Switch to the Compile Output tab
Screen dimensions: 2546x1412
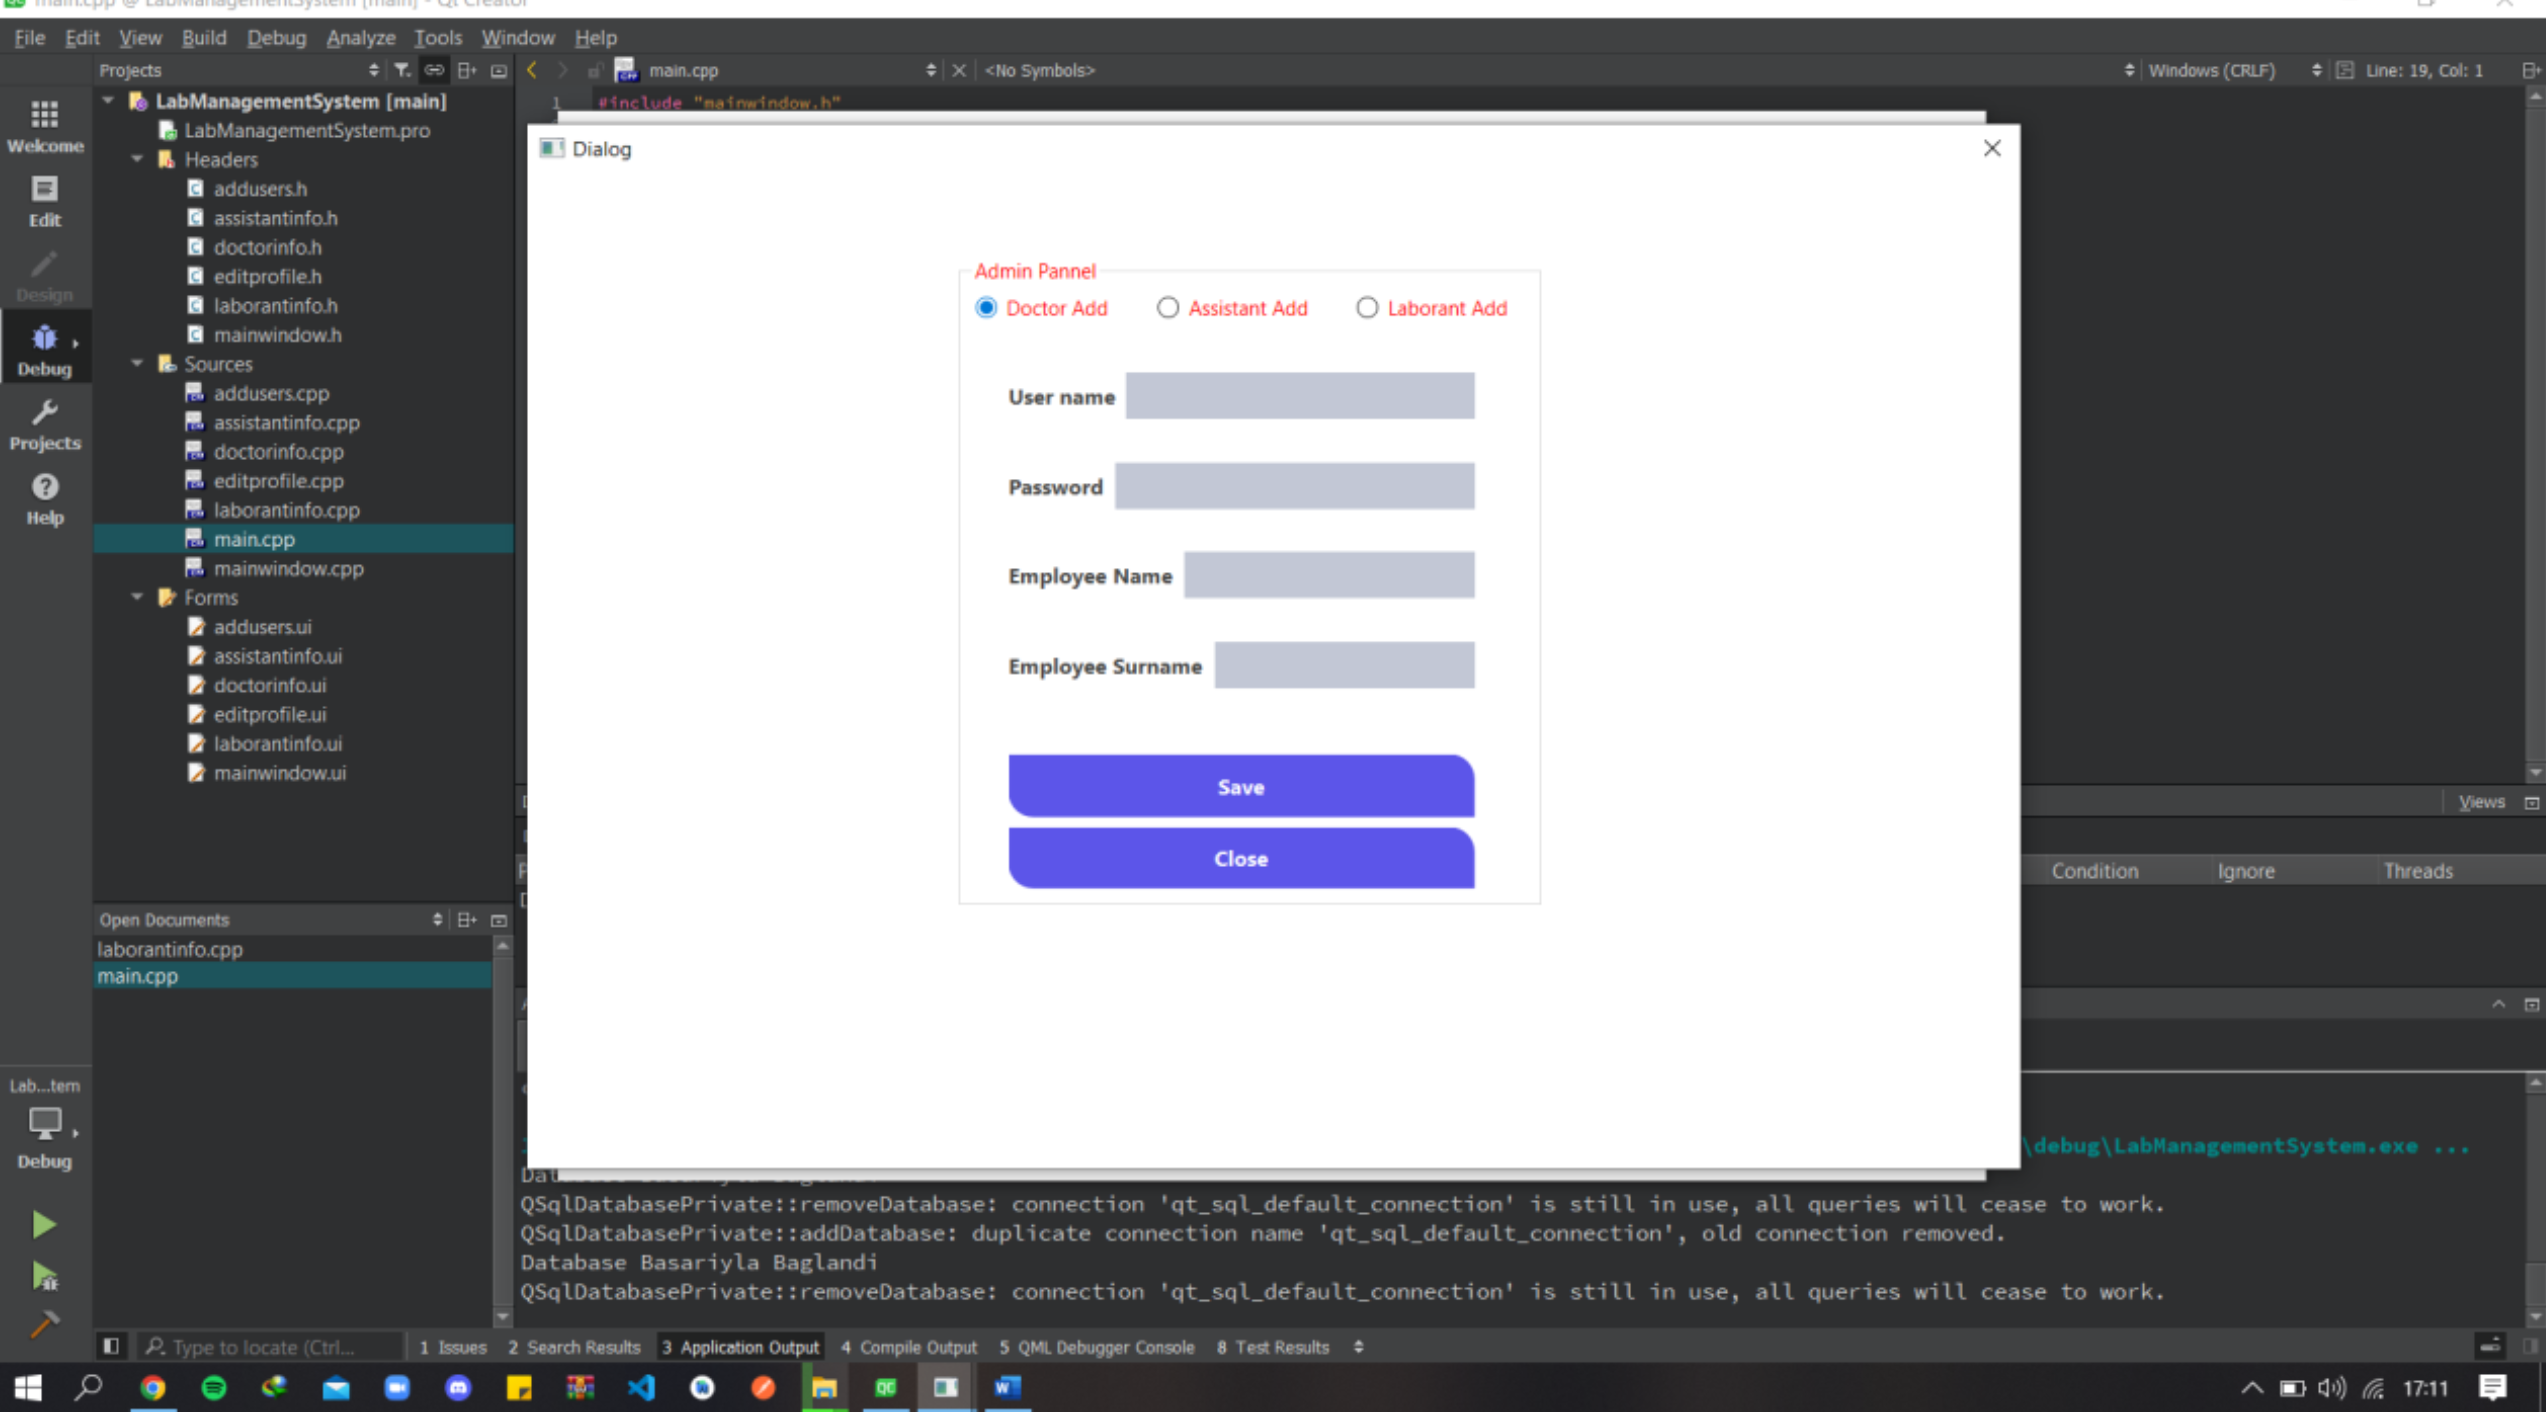click(909, 1346)
